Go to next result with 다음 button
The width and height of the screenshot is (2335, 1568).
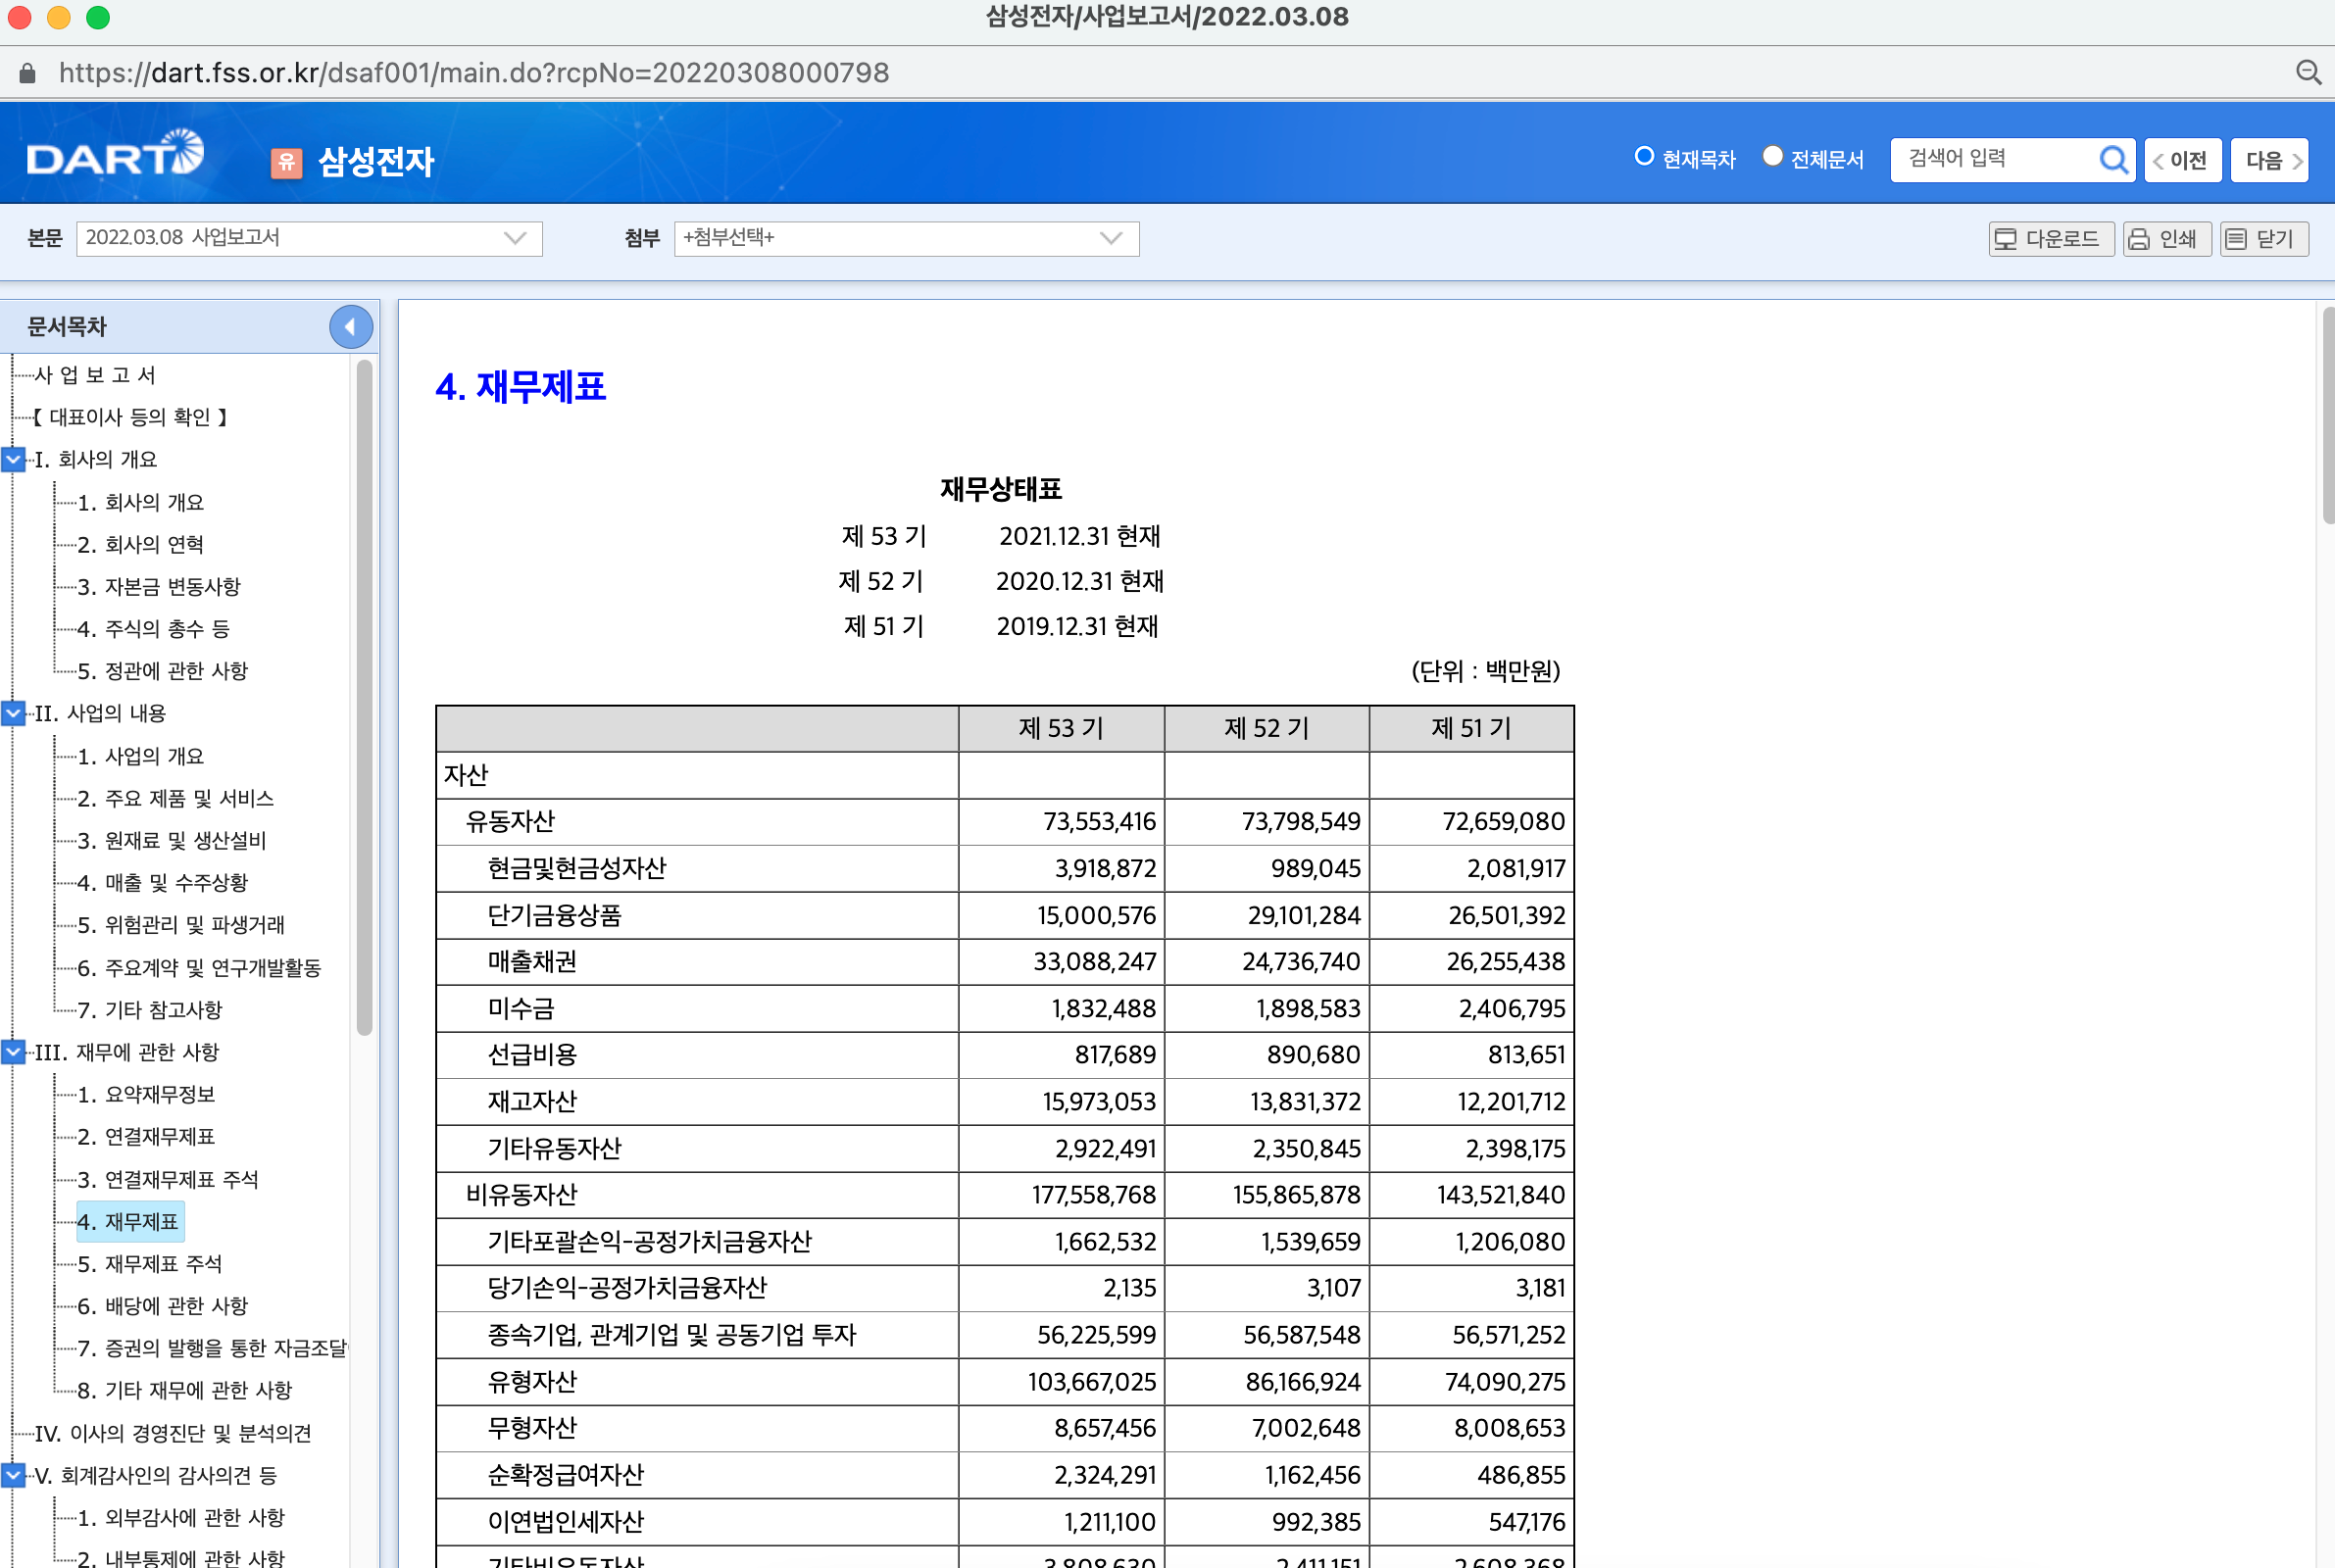pos(2268,160)
